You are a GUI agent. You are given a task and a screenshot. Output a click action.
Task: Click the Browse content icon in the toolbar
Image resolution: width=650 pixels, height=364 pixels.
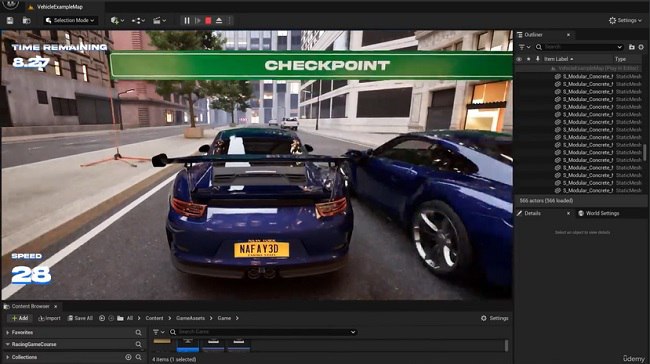[x=27, y=20]
